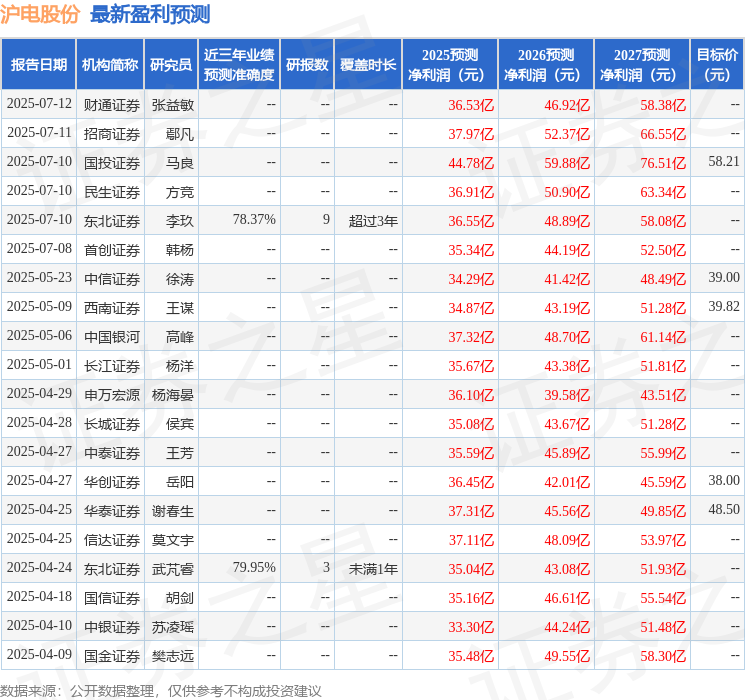Click the 33.30亿 2025 profit value
Screen dimensions: 745x700
tap(471, 627)
